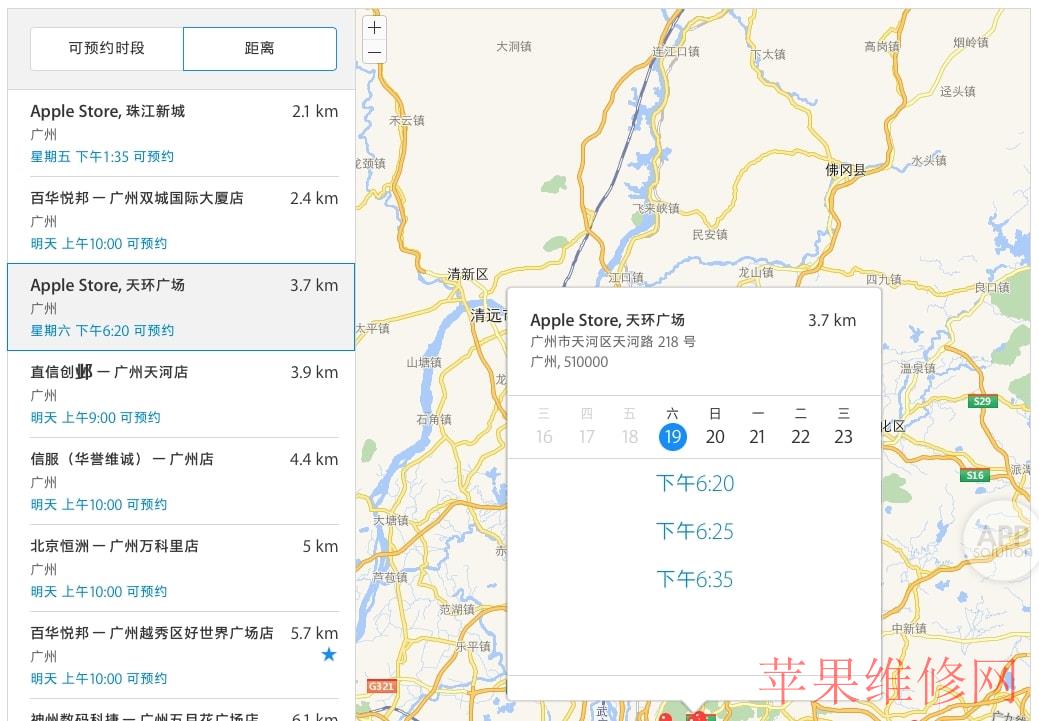Click 清新区 label on the map
This screenshot has width=1039, height=721.
coord(468,274)
